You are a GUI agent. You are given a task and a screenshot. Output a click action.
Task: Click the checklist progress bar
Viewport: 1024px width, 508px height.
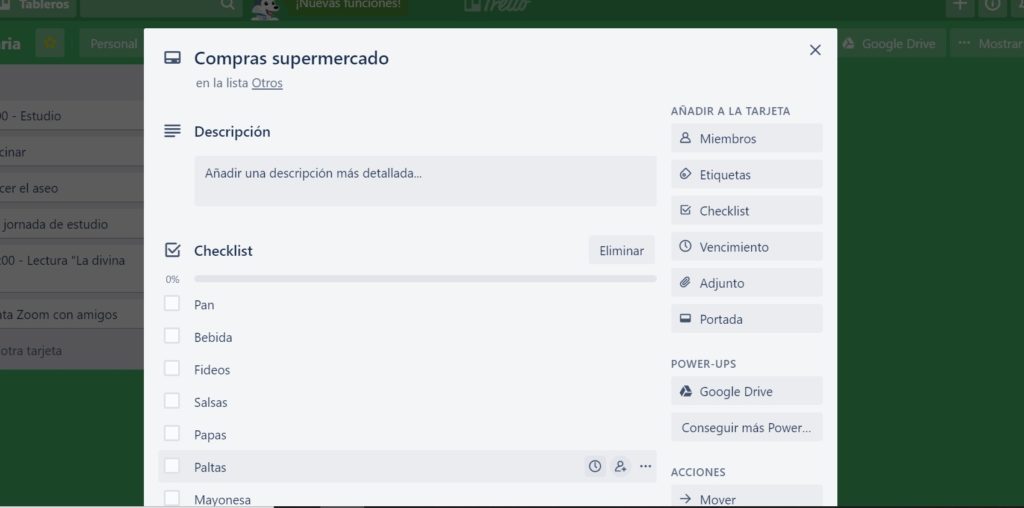tap(425, 279)
